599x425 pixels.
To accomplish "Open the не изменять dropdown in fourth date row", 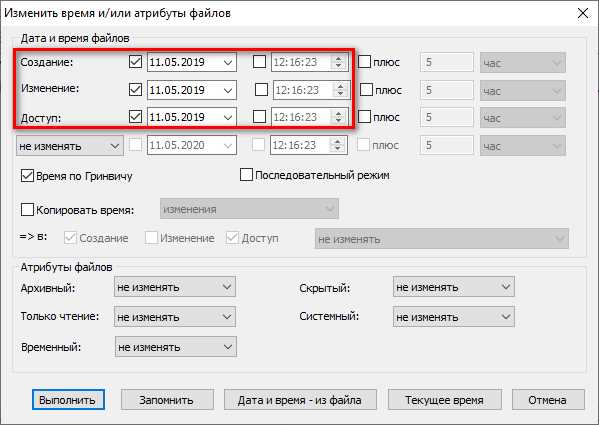I will [x=70, y=146].
